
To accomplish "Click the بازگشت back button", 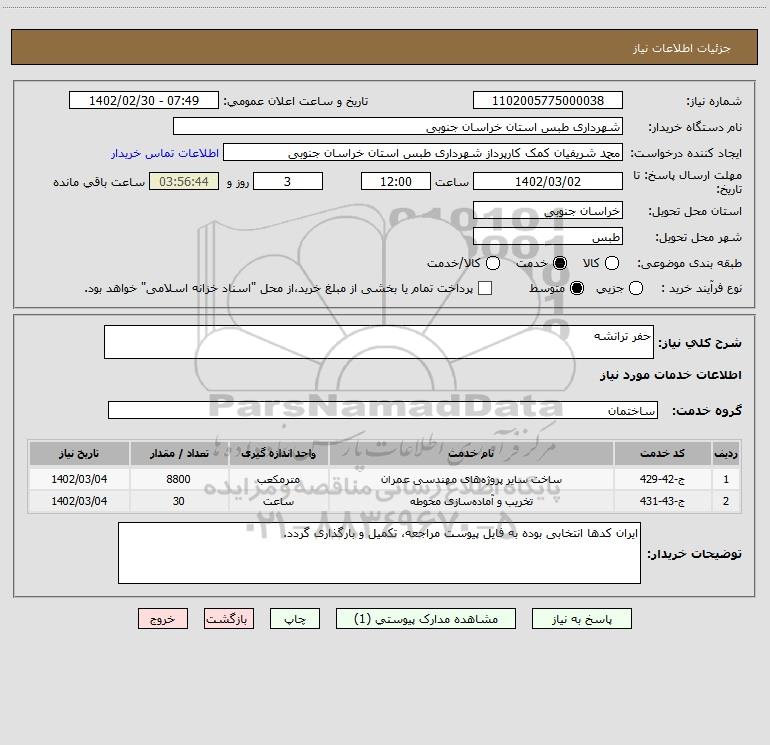I will click(x=229, y=619).
